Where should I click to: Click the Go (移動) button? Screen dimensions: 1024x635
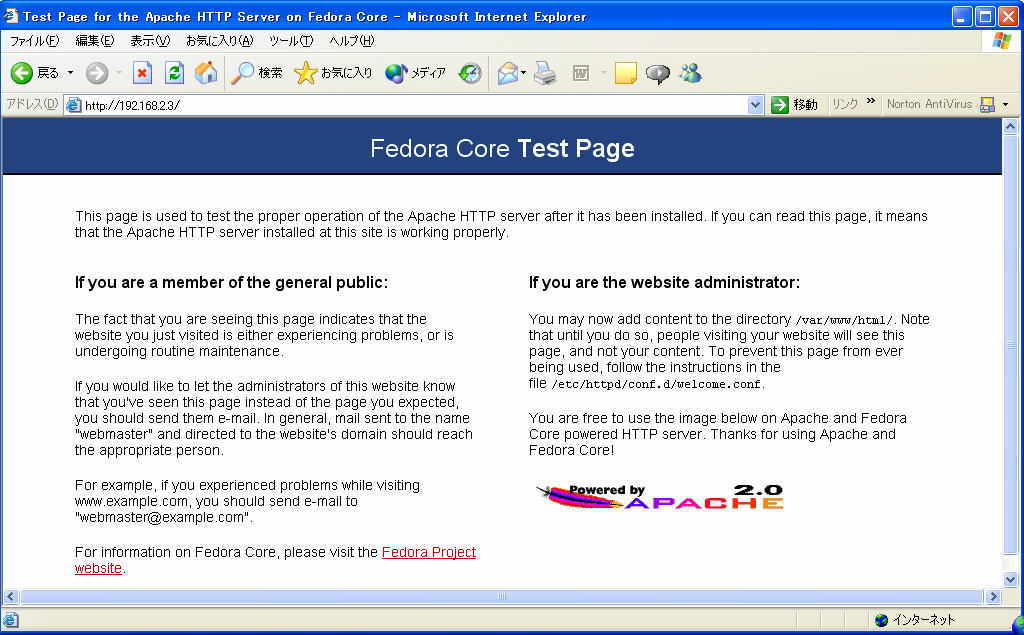pos(794,105)
